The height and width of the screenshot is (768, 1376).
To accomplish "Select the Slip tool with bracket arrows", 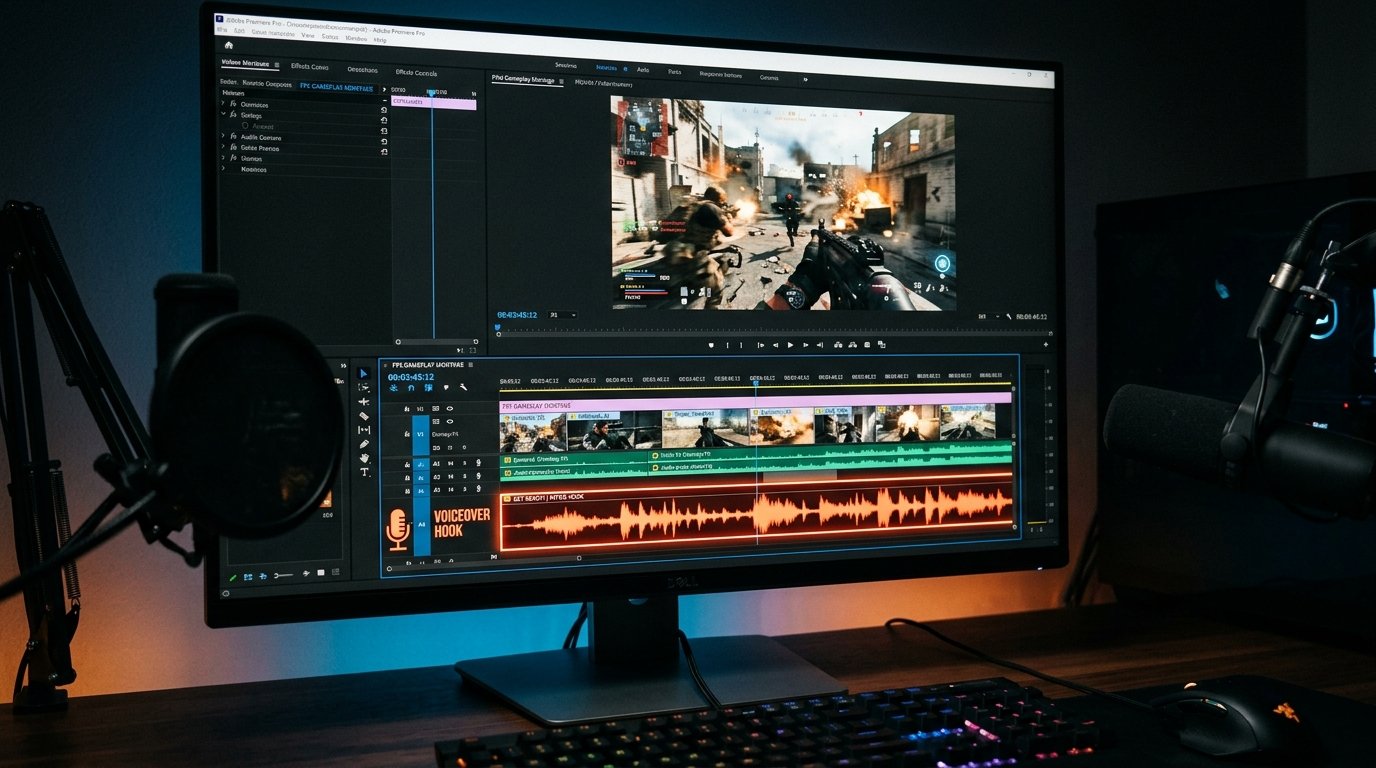I will click(364, 430).
